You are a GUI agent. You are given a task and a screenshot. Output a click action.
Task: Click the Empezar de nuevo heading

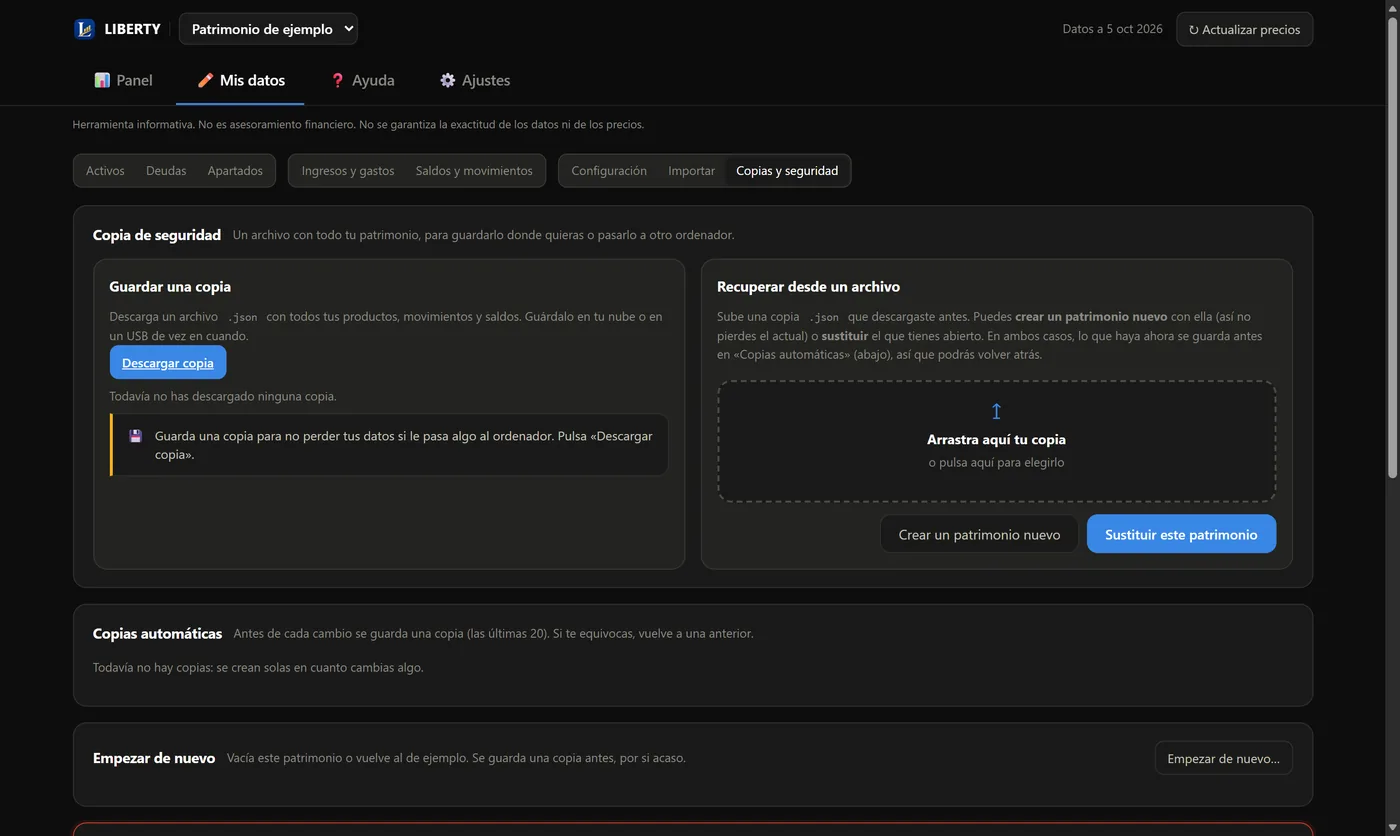[154, 758]
